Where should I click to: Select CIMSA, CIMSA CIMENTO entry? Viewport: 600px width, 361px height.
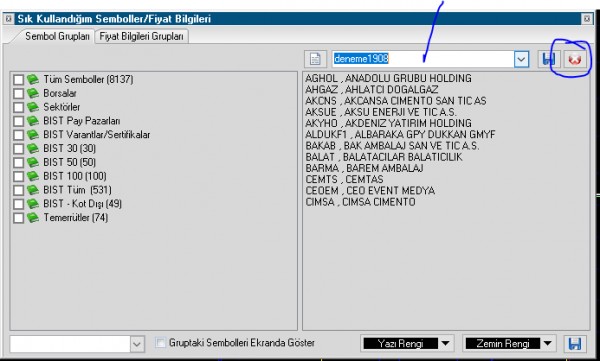(360, 202)
